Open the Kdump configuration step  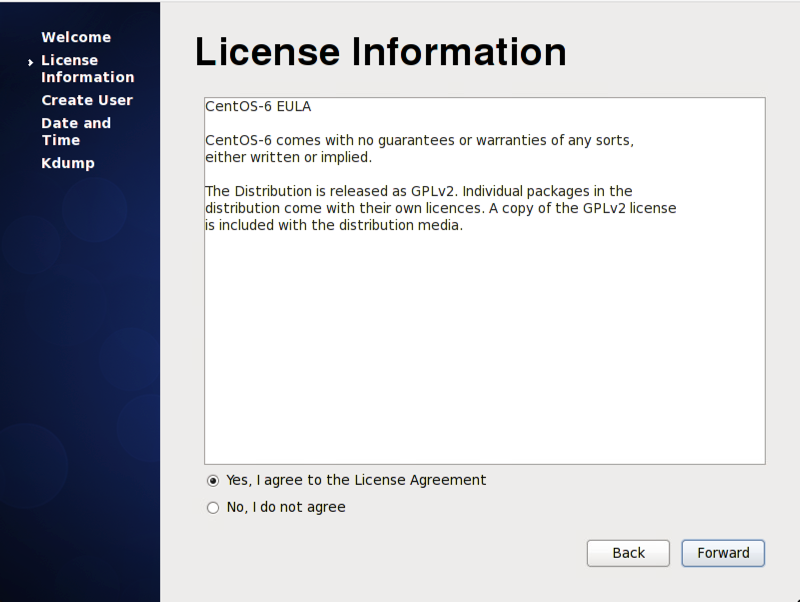coord(68,162)
